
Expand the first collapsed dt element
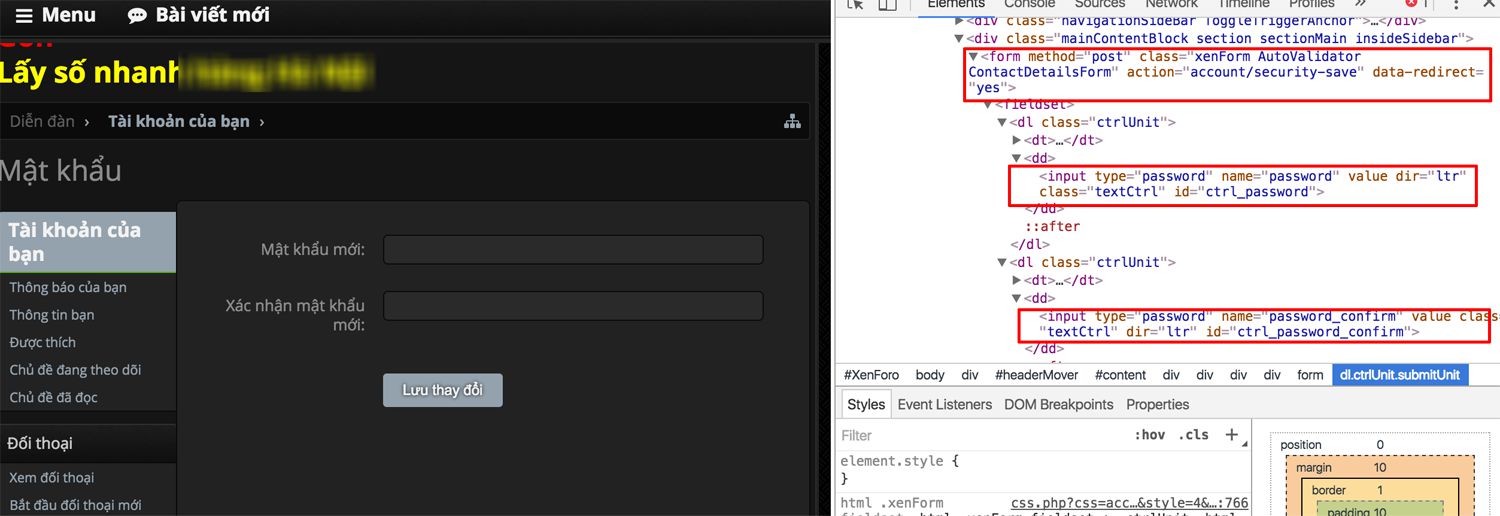click(x=1017, y=140)
